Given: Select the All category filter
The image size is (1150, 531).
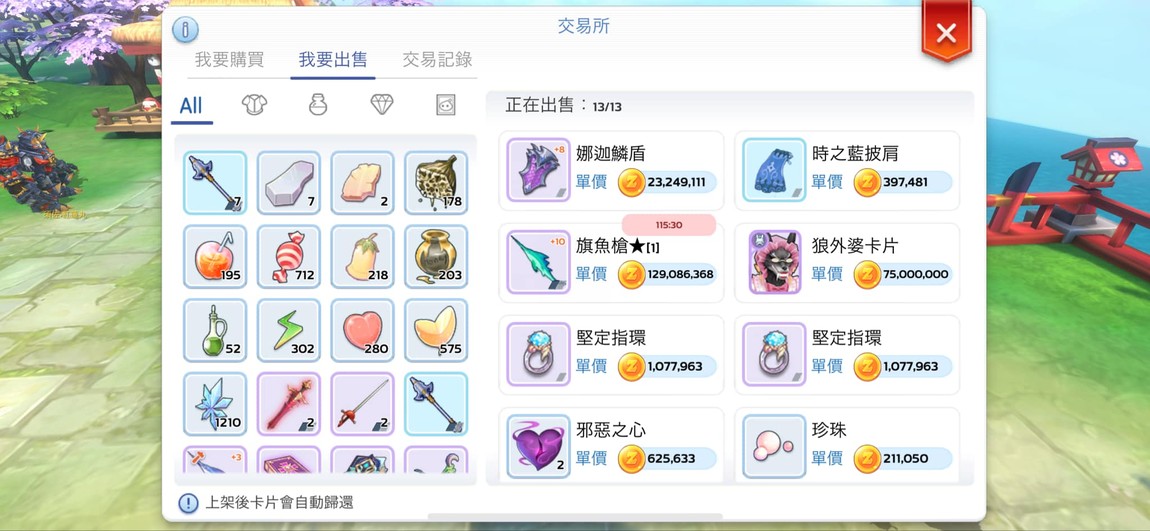Looking at the screenshot, I should tap(191, 106).
